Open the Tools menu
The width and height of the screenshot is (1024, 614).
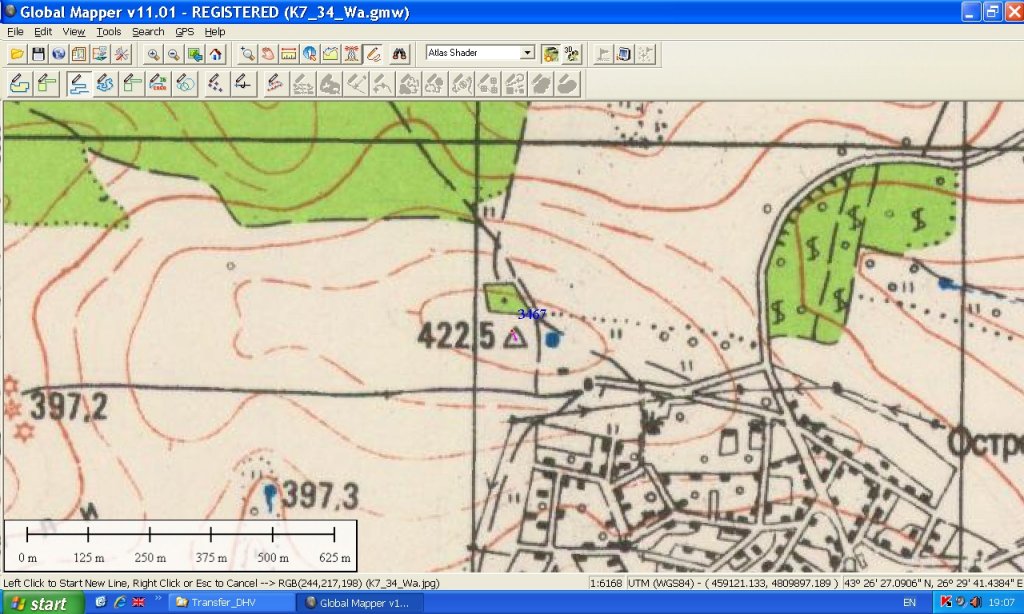(x=108, y=31)
